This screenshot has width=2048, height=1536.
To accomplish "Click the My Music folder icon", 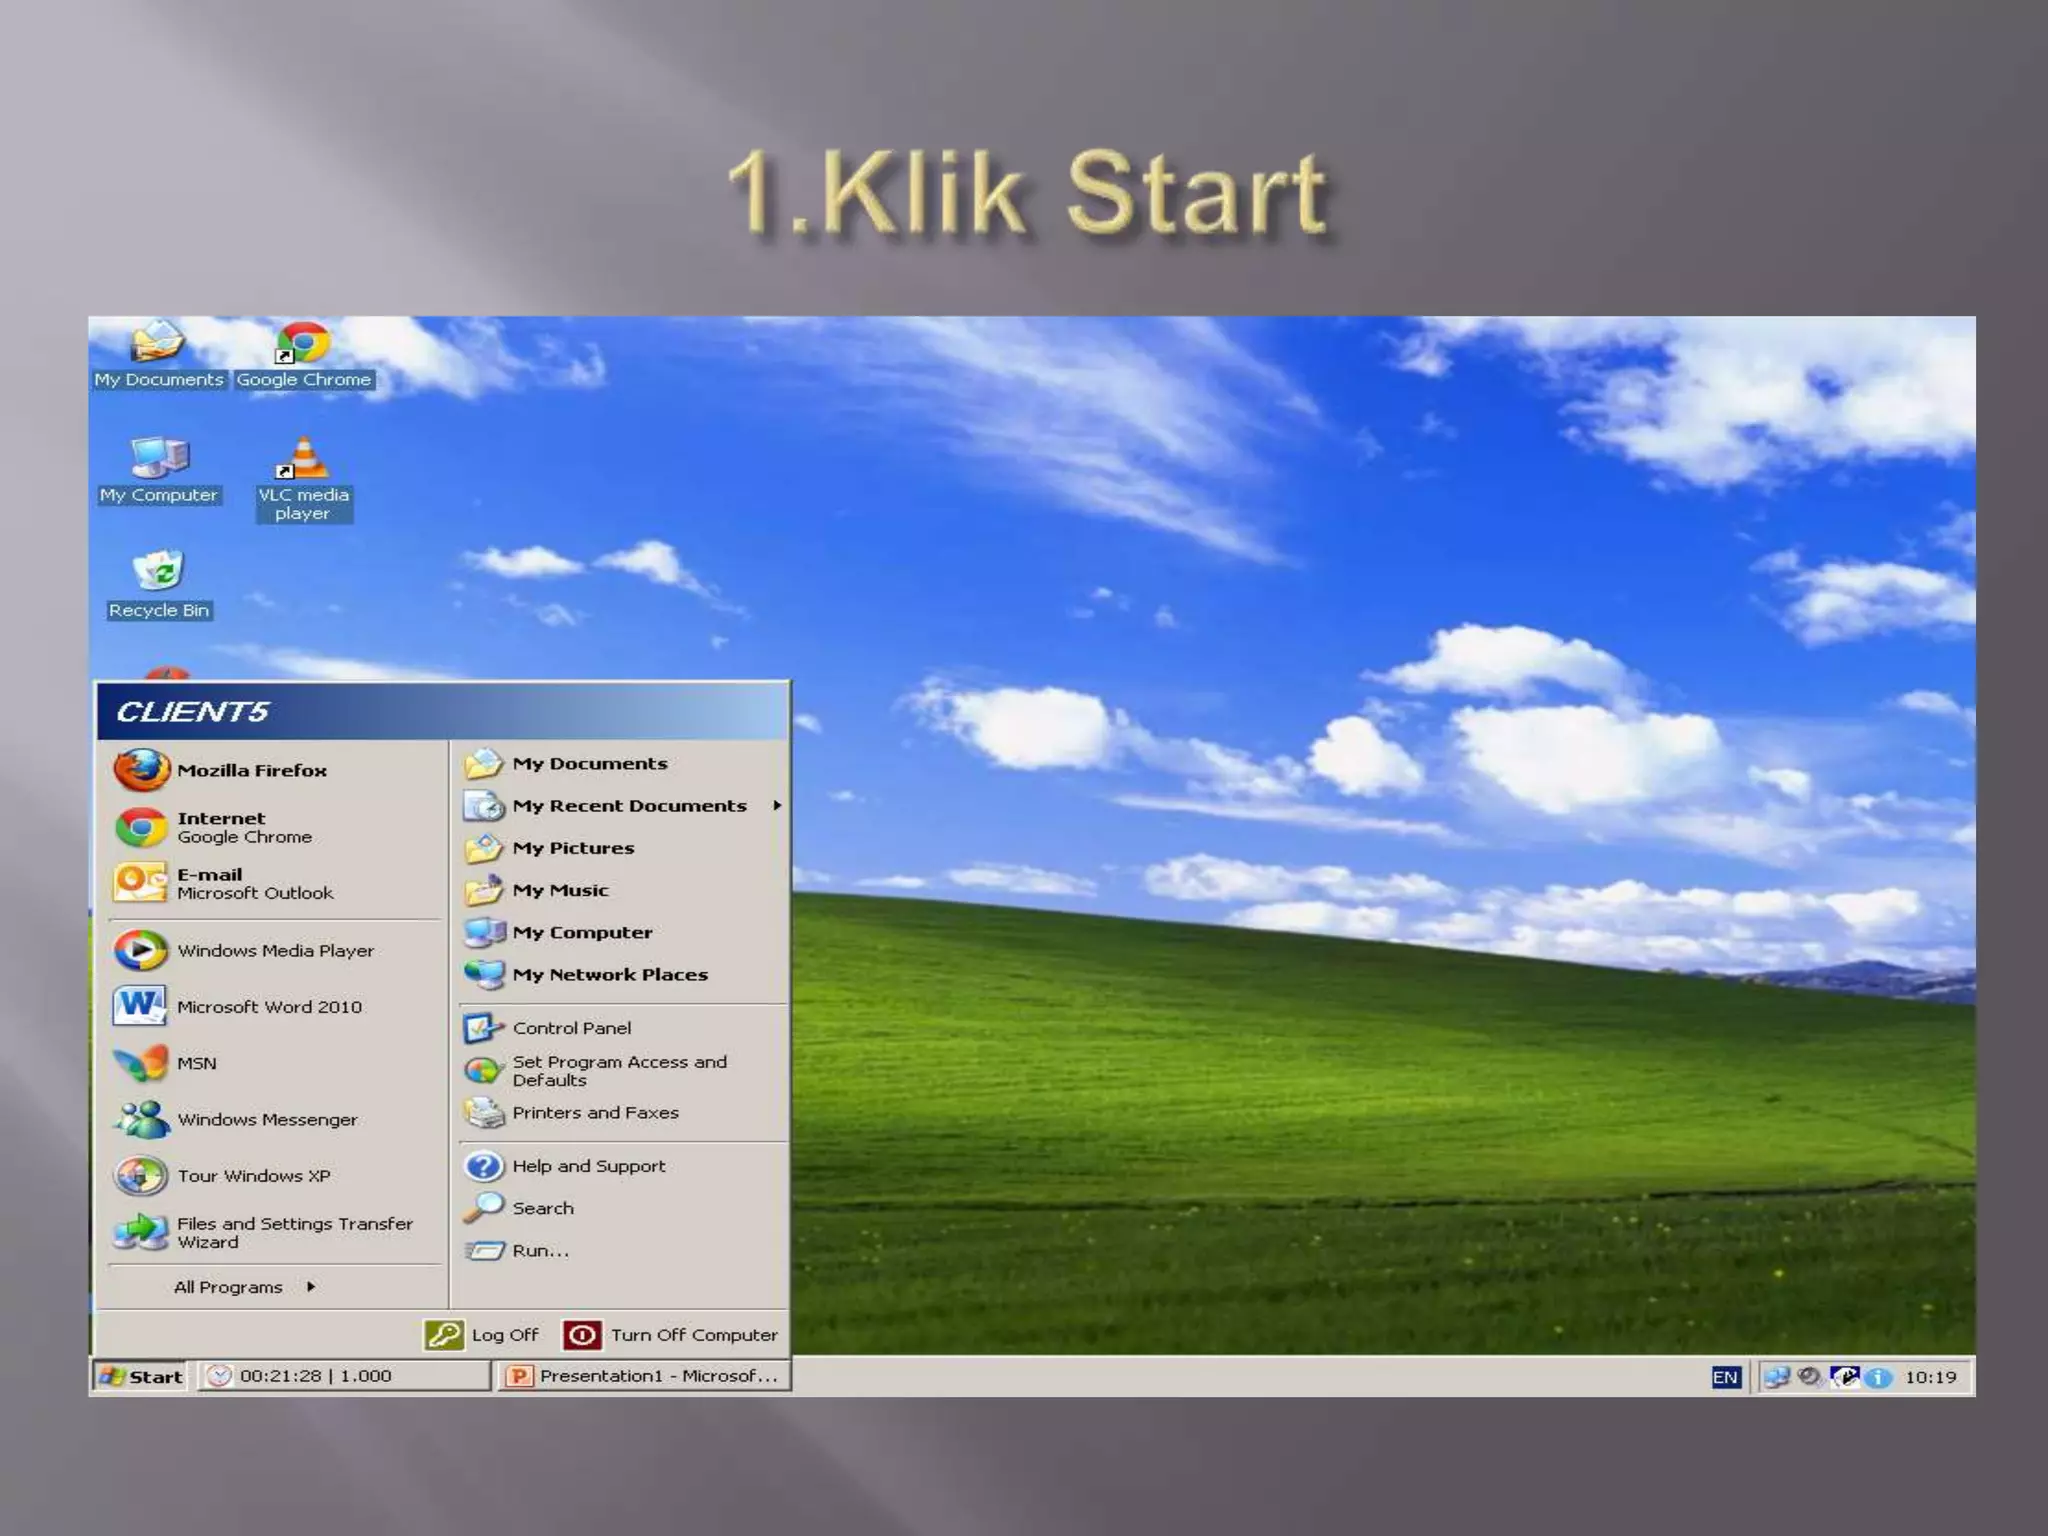I will [x=484, y=890].
